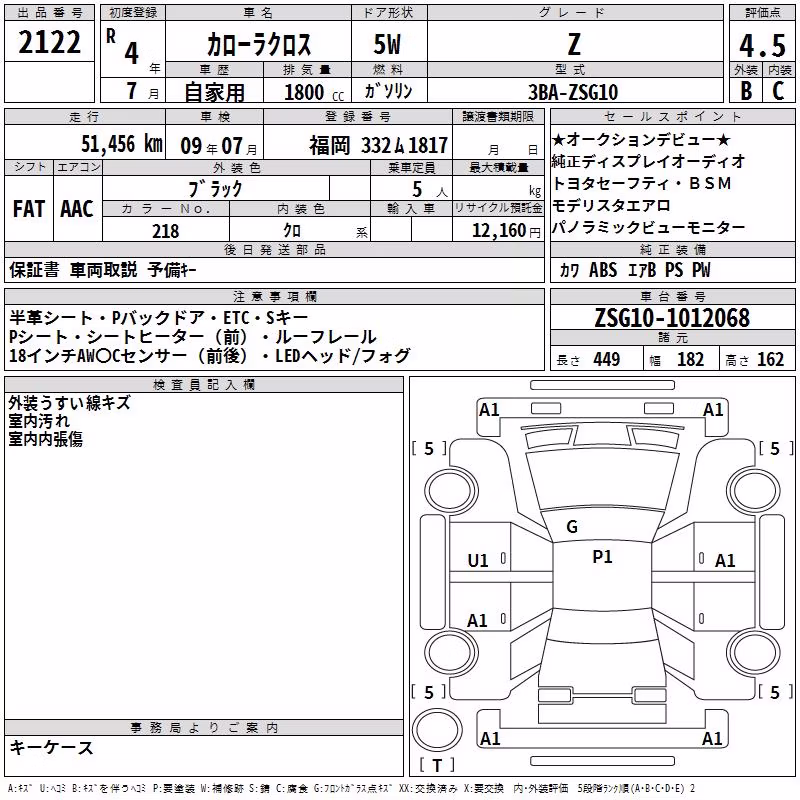Click the air conditioner value AAC
The width and height of the screenshot is (800, 800).
(77, 209)
